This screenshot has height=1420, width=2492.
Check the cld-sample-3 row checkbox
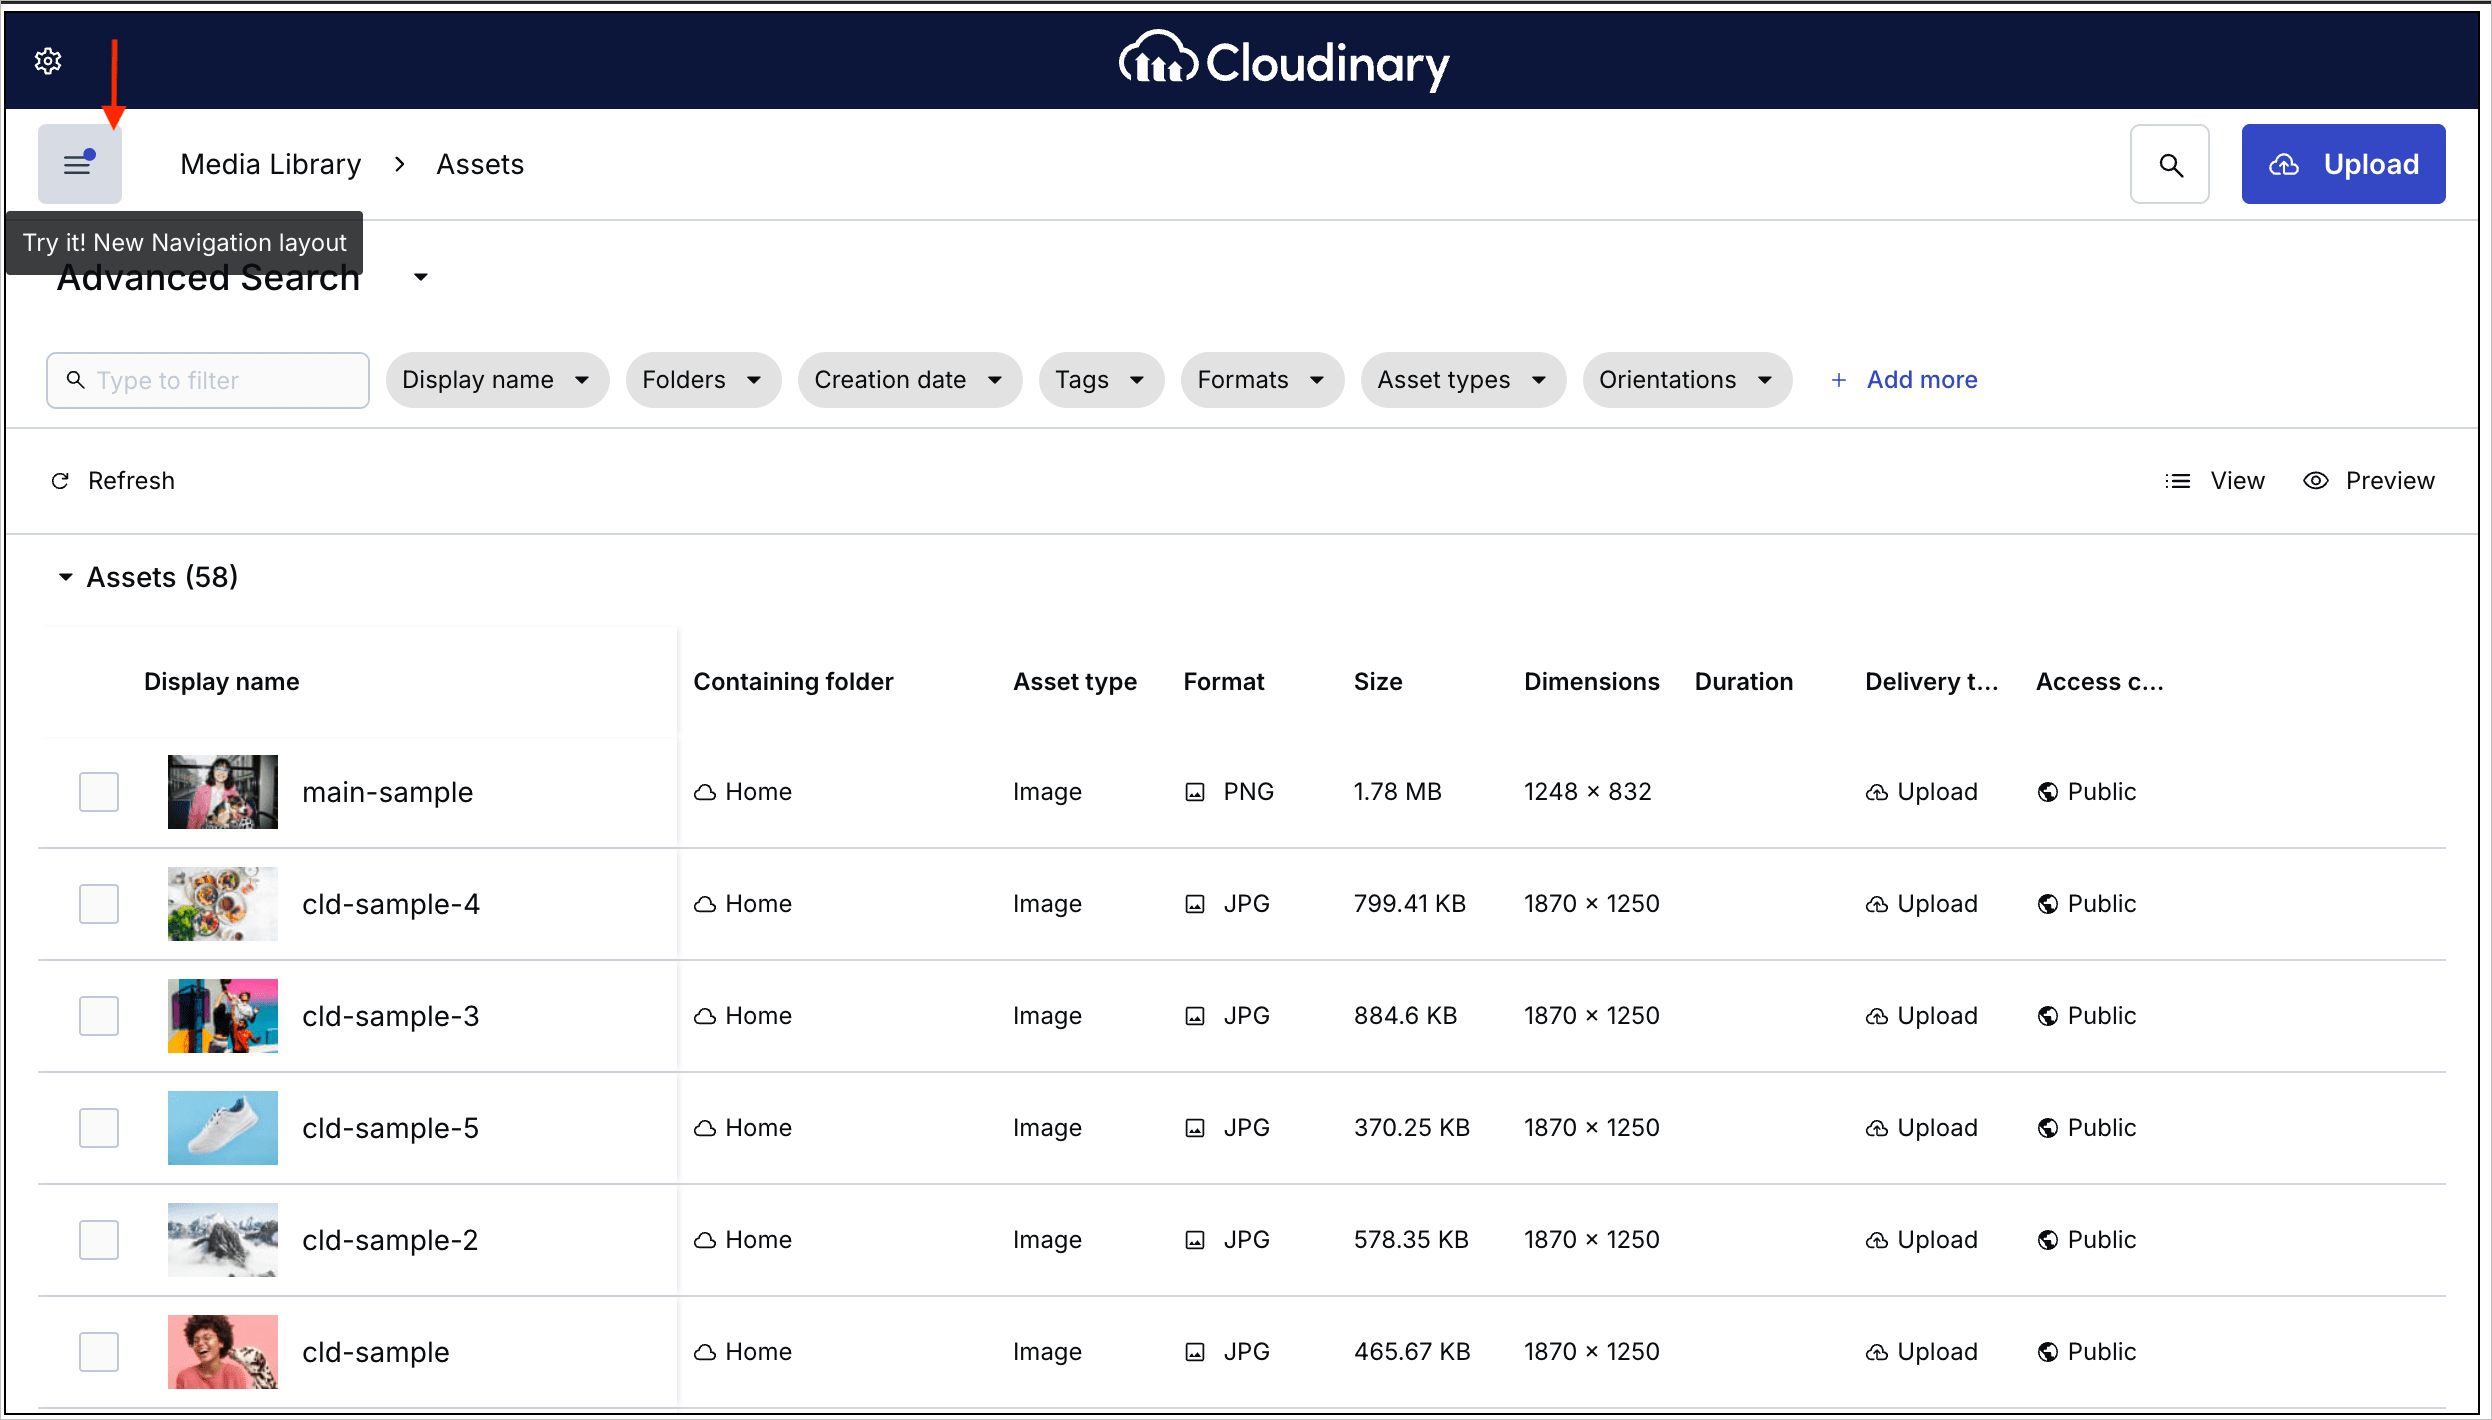(x=99, y=1016)
